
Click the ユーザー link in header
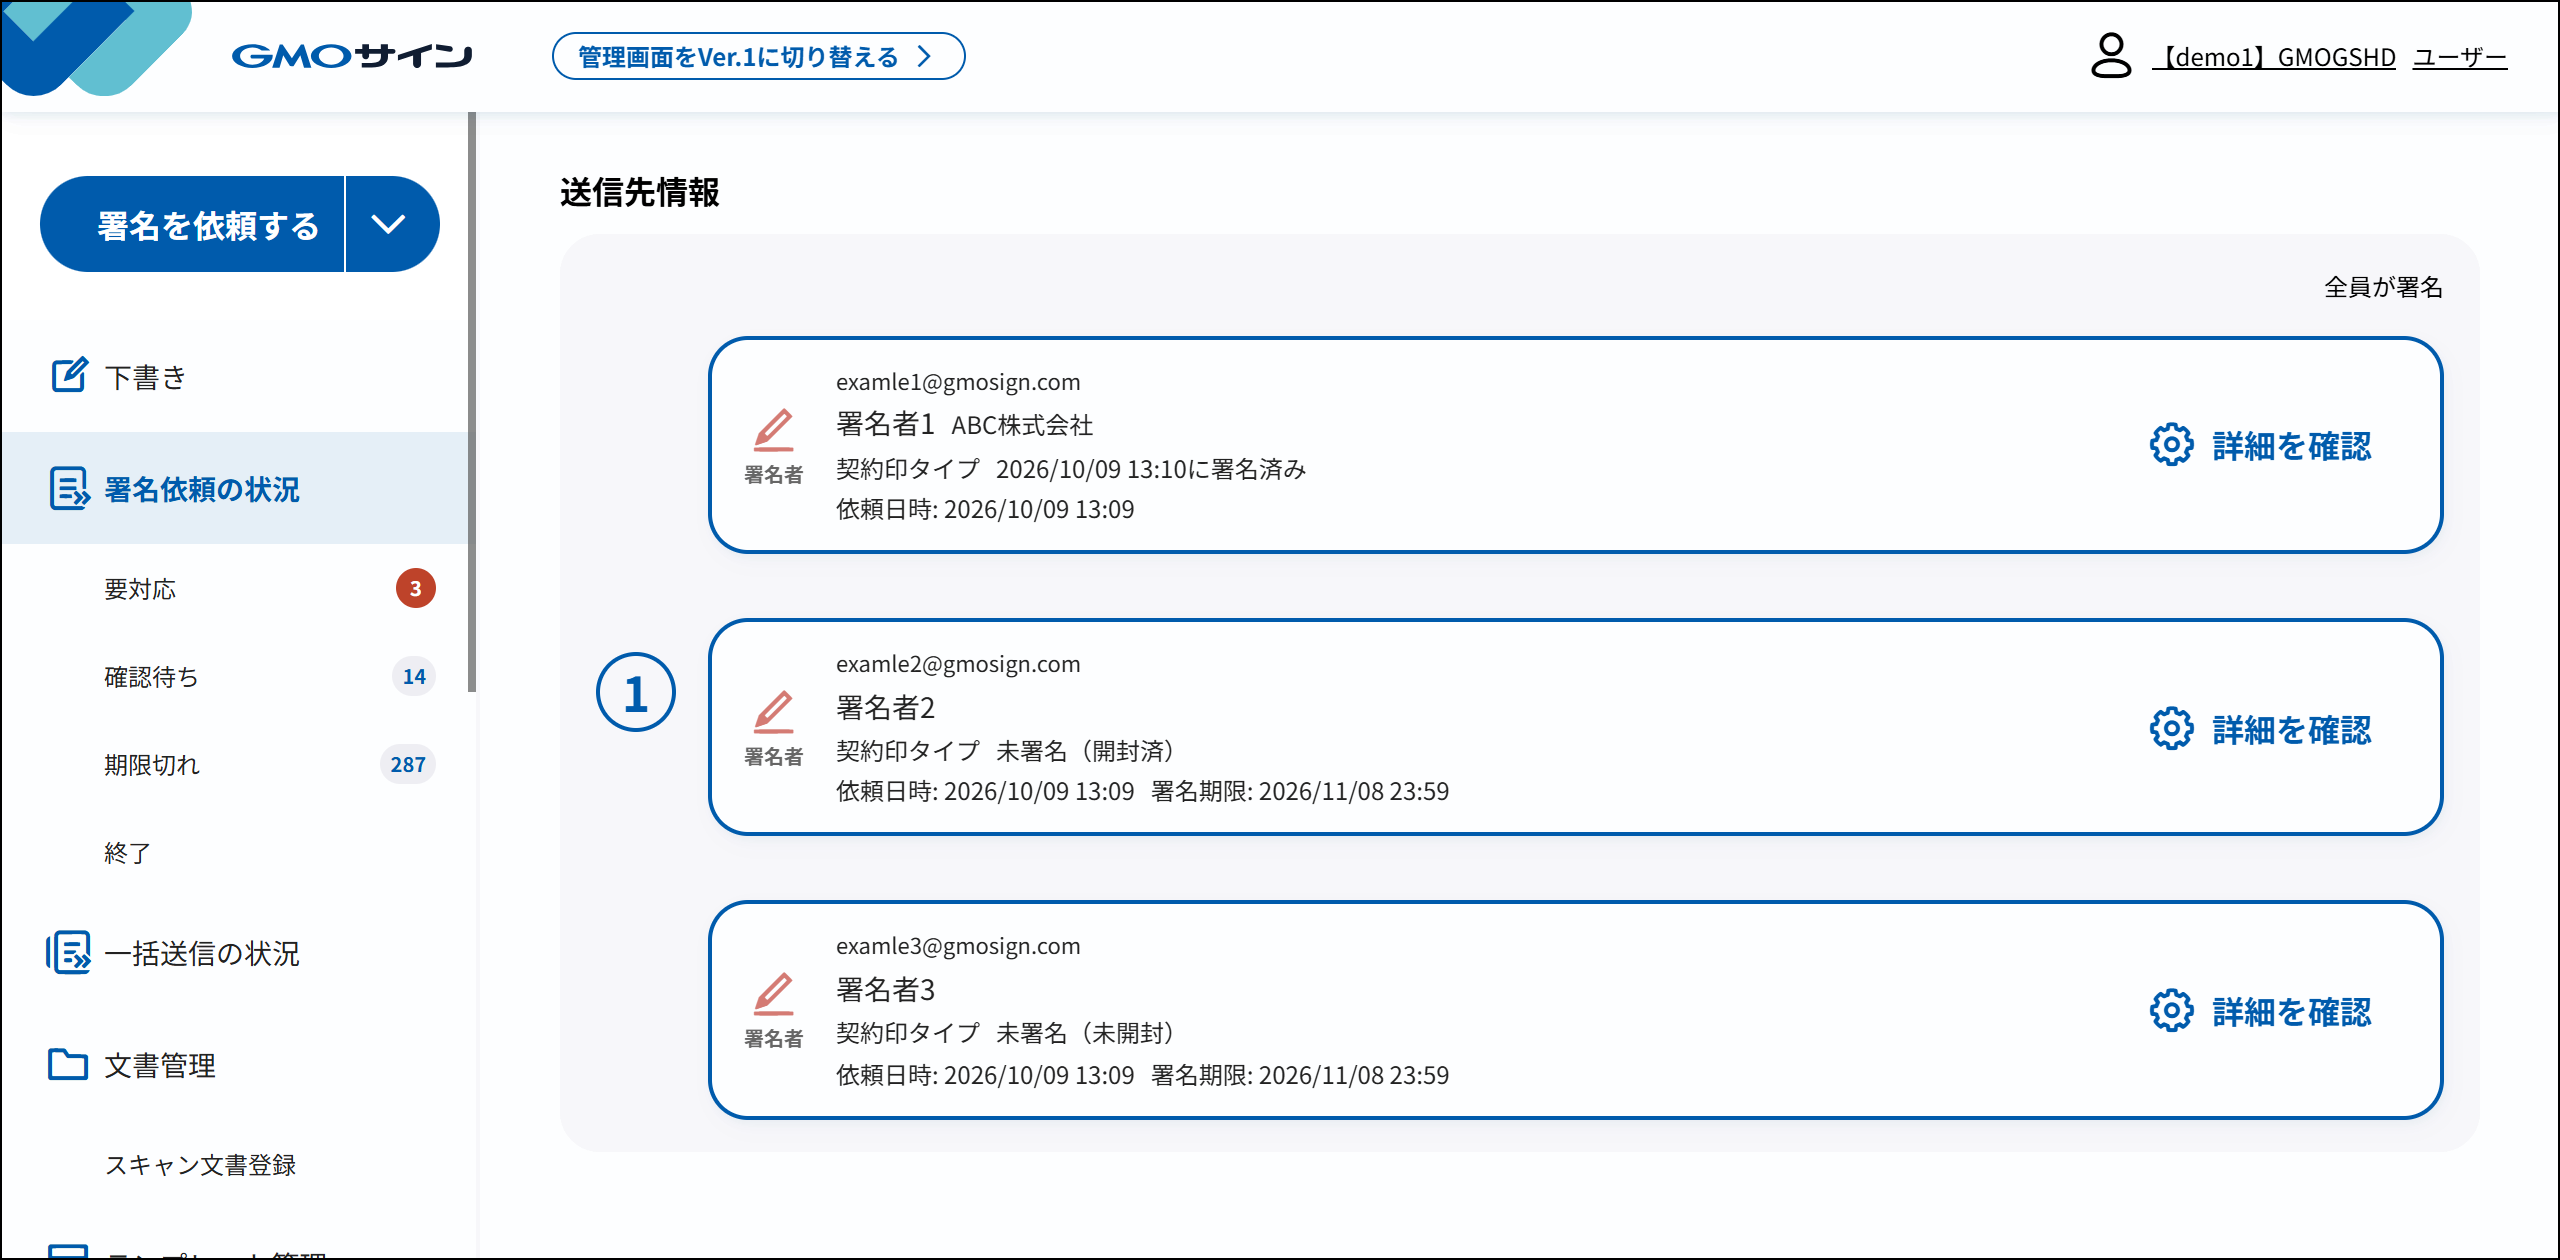(2460, 58)
